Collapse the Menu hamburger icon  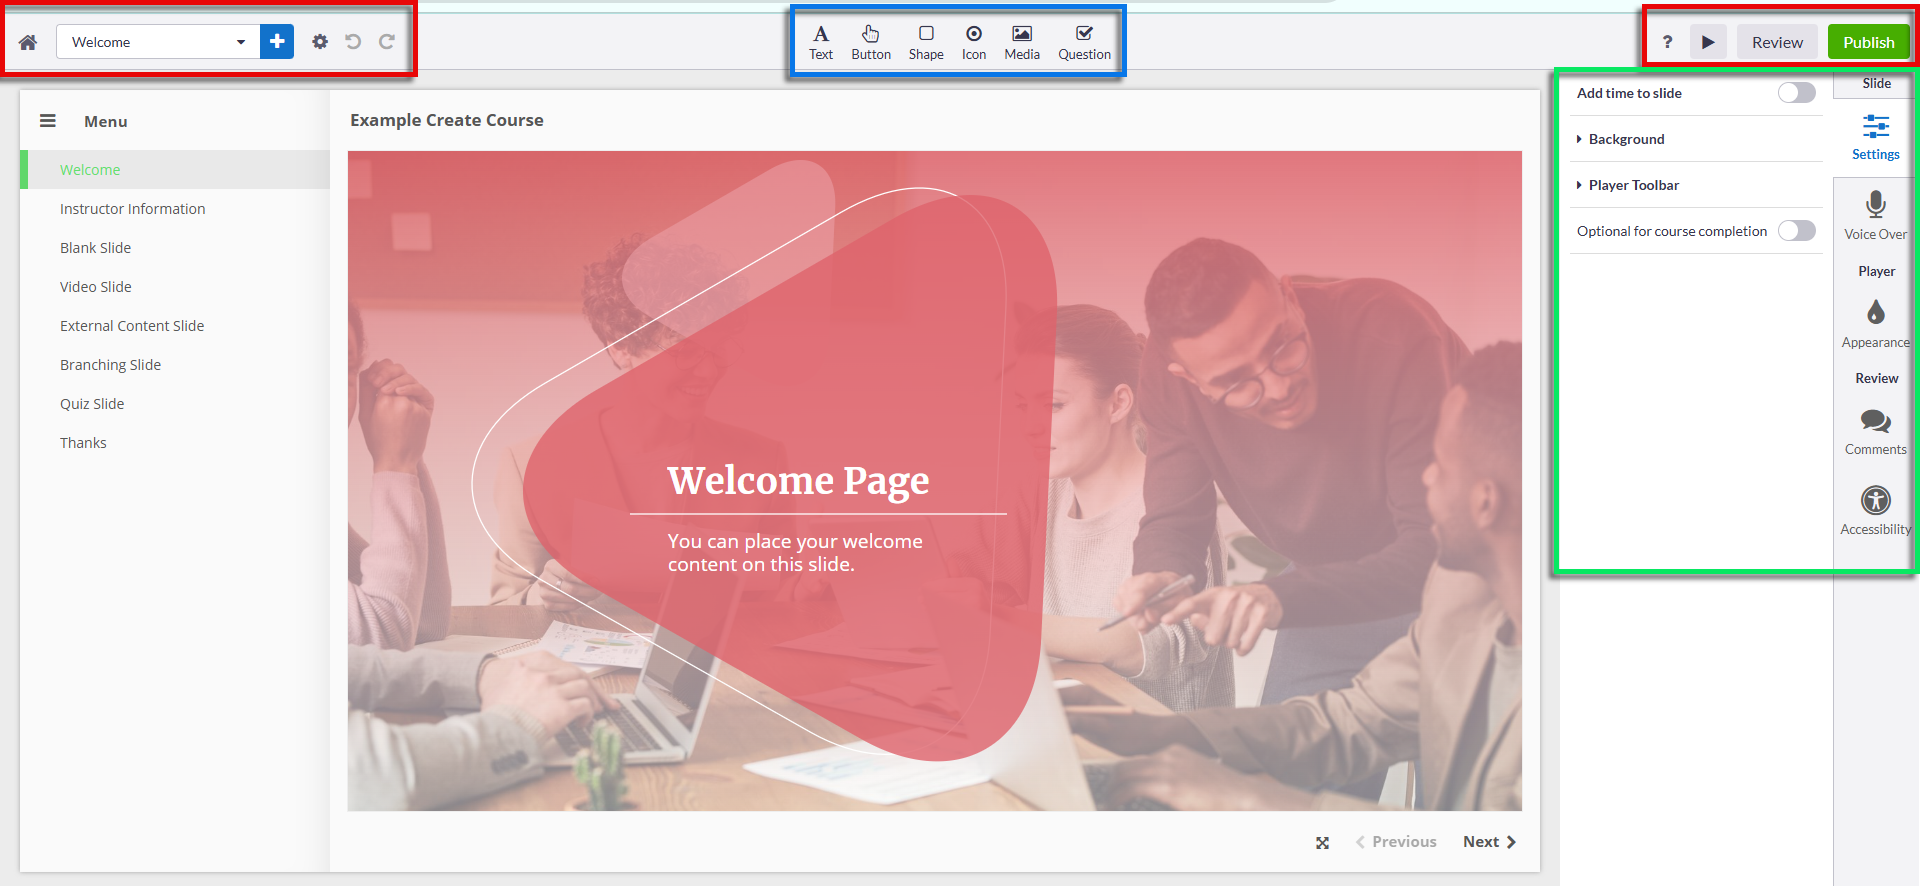47,121
